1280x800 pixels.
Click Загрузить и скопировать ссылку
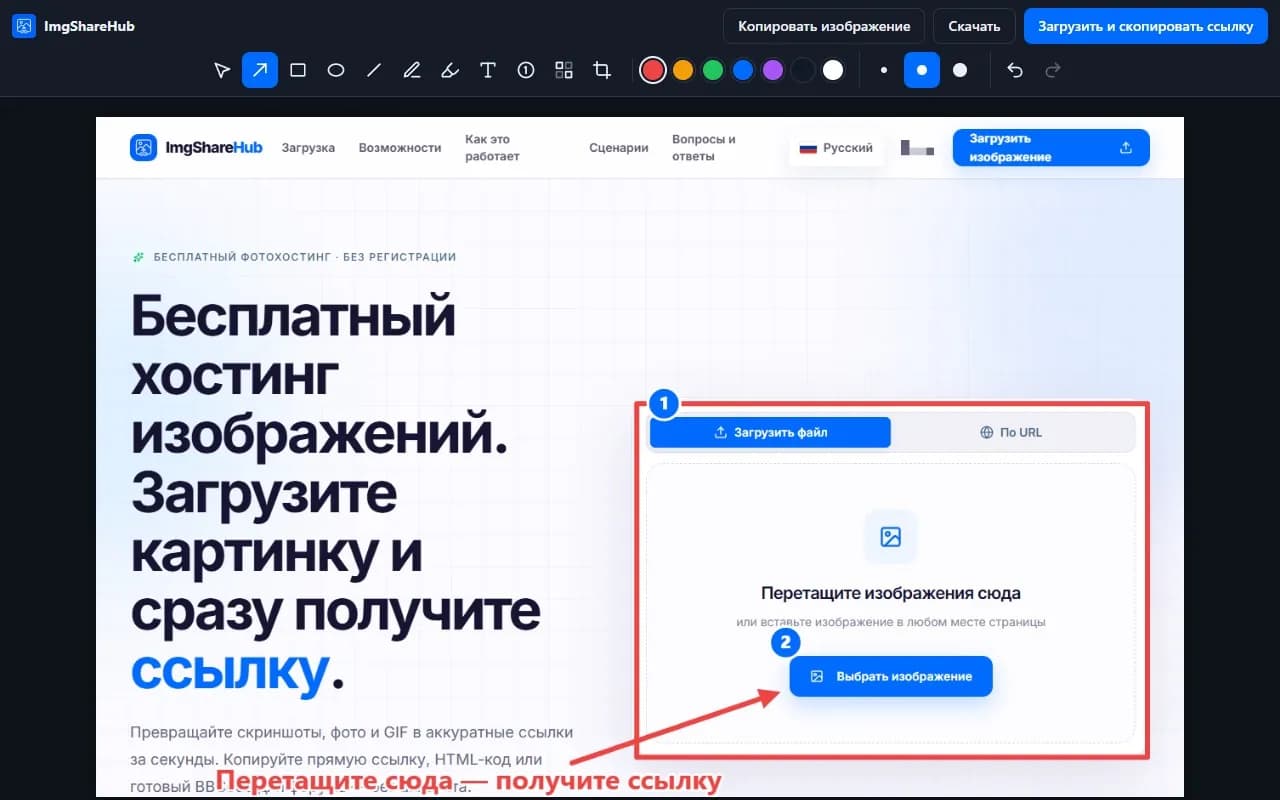pos(1145,26)
